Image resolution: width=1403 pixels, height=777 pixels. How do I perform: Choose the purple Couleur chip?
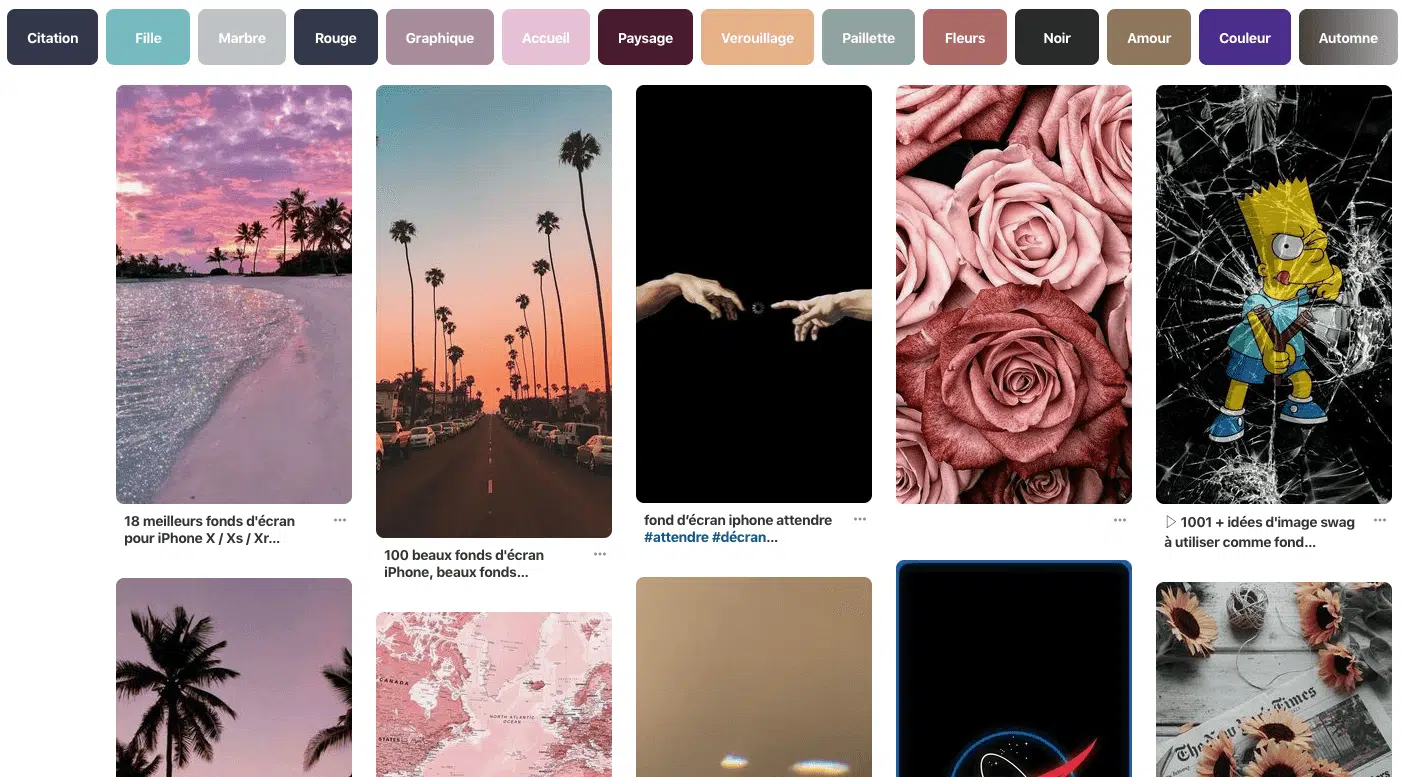1245,37
